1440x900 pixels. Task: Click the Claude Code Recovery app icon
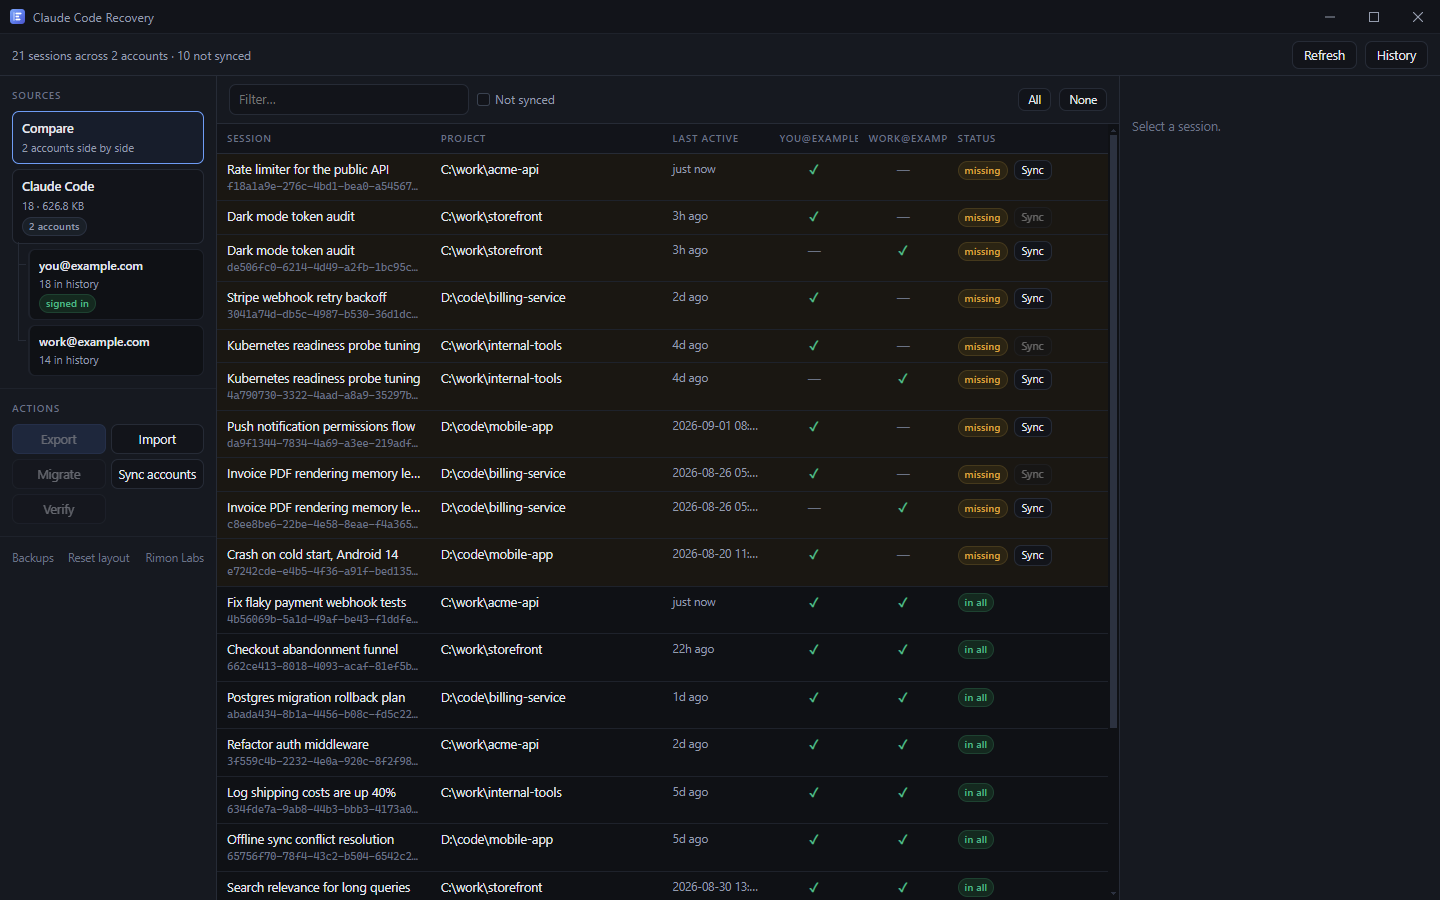point(17,17)
